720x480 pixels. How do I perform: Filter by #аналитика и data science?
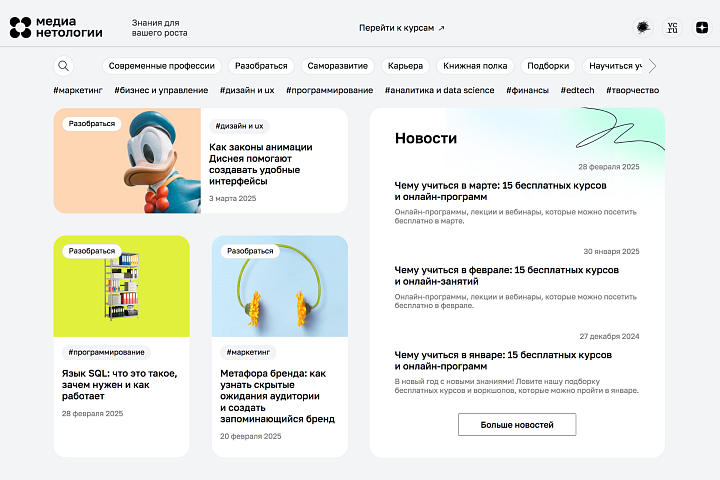(439, 90)
